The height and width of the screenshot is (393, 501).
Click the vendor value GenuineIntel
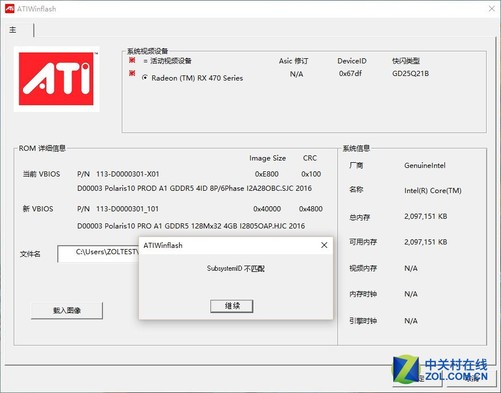425,165
